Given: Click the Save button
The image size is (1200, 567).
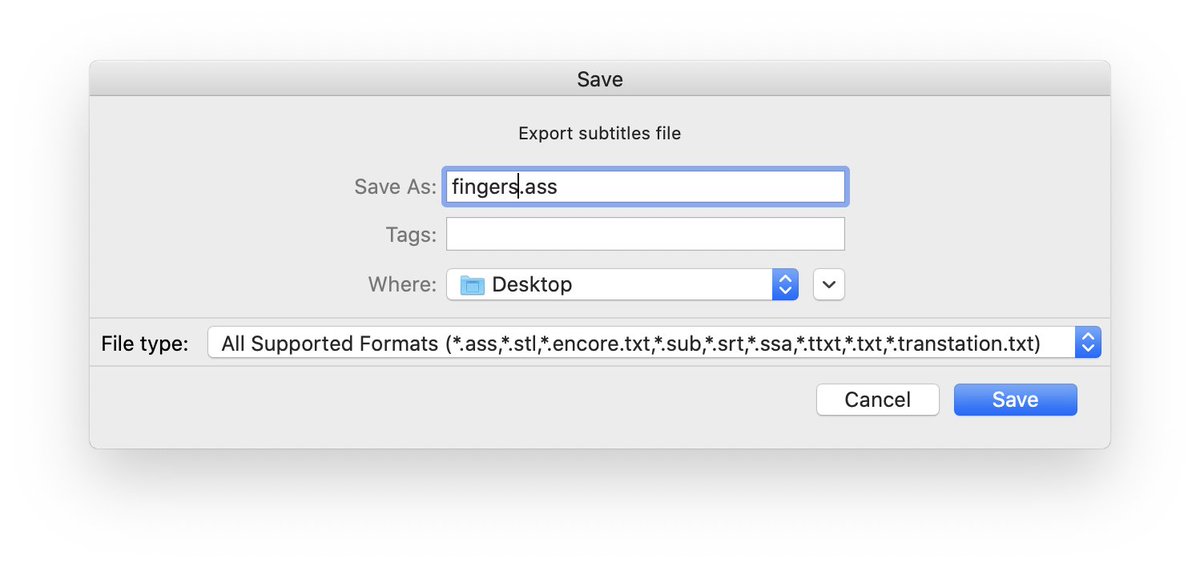Looking at the screenshot, I should pos(1015,400).
